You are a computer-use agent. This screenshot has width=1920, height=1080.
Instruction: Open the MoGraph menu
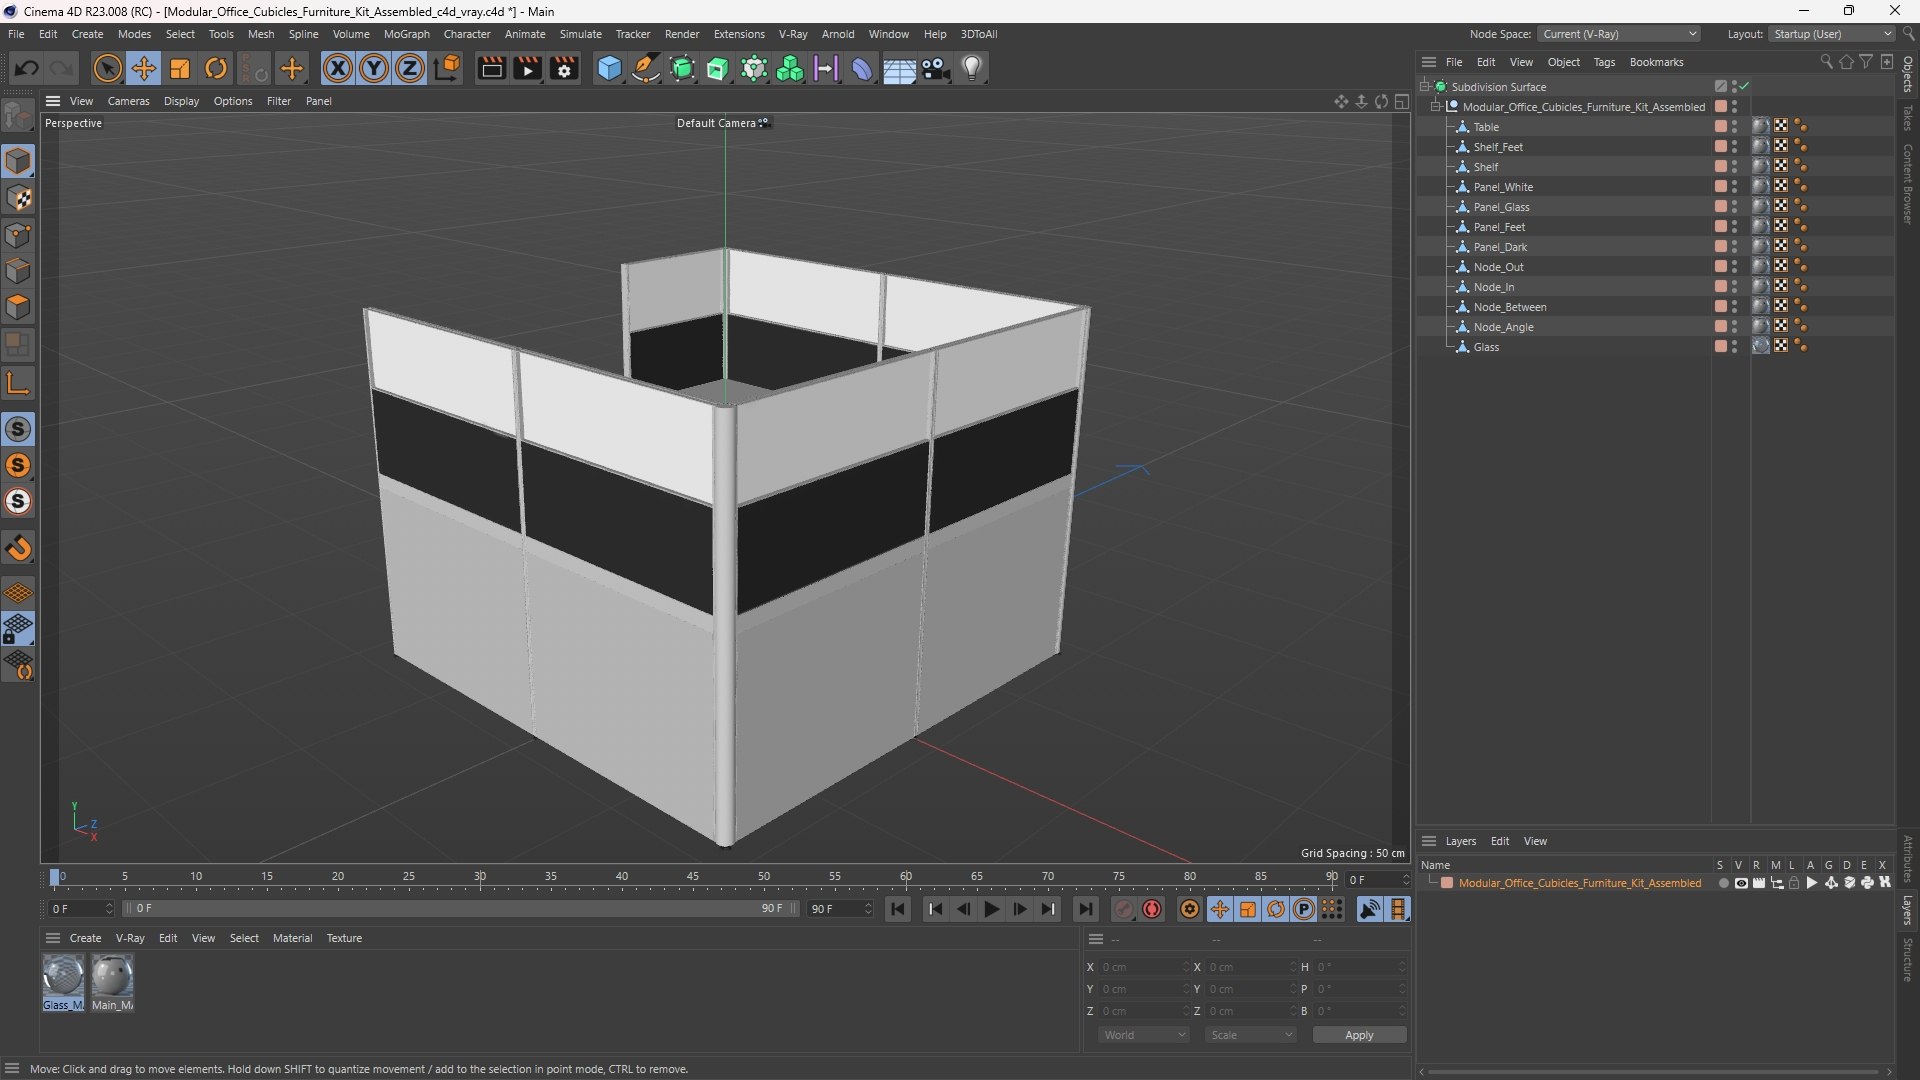[x=406, y=34]
